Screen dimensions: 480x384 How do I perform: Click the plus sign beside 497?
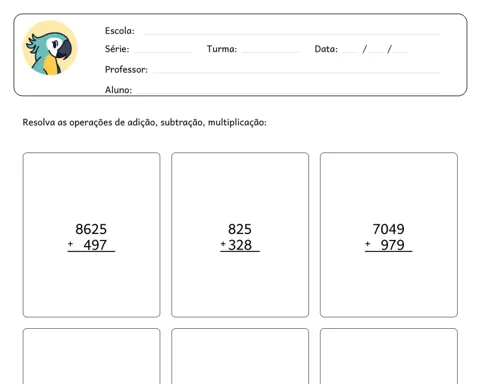point(70,244)
